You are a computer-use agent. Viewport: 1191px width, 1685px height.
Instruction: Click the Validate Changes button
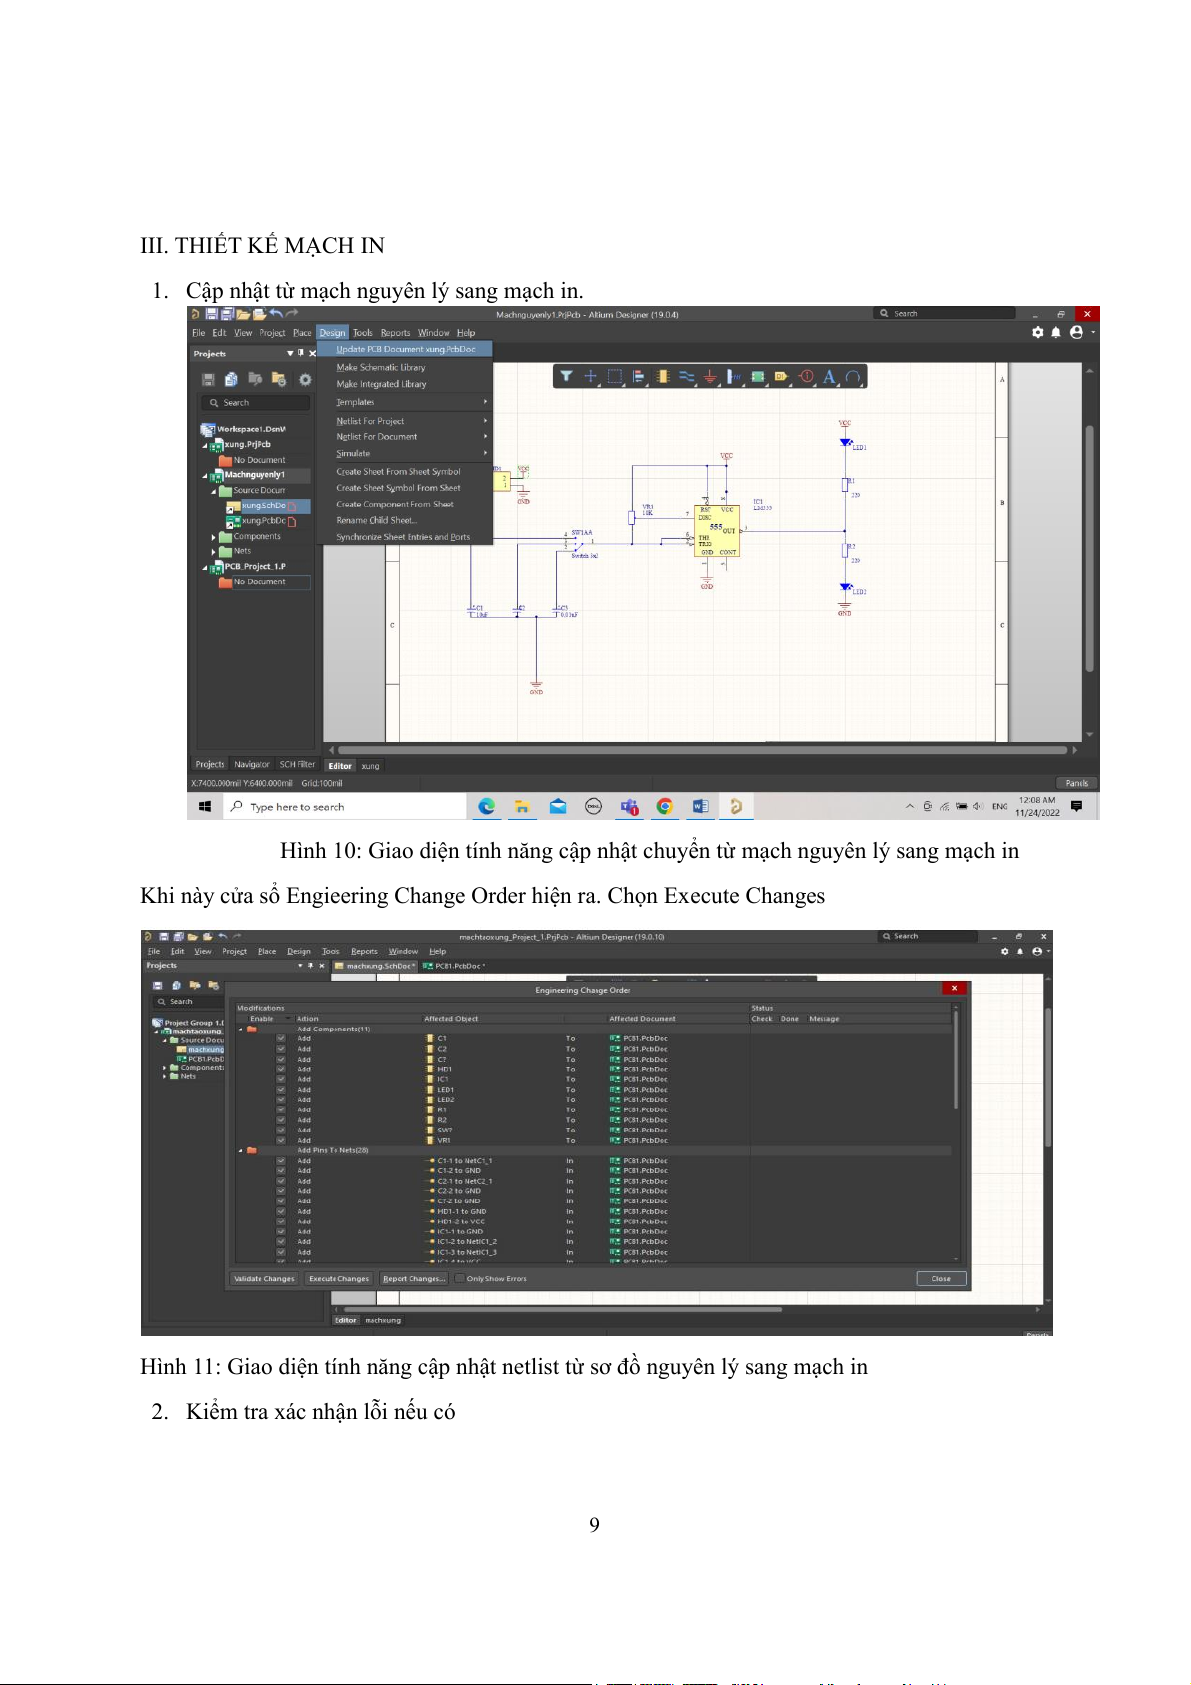(x=264, y=1278)
